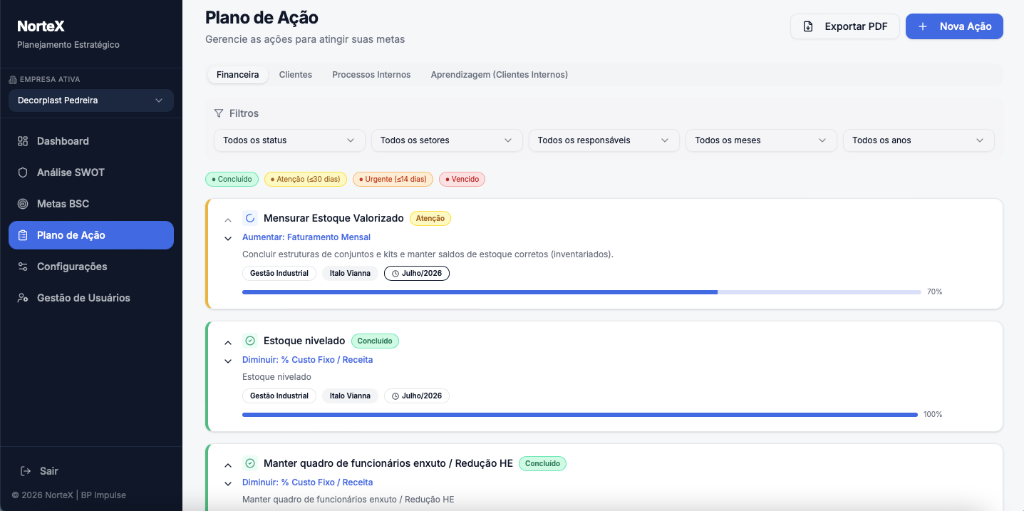Screen dimensions: 1024x511
Task: Click up chevron on Estoque nivelado card
Action: point(228,342)
